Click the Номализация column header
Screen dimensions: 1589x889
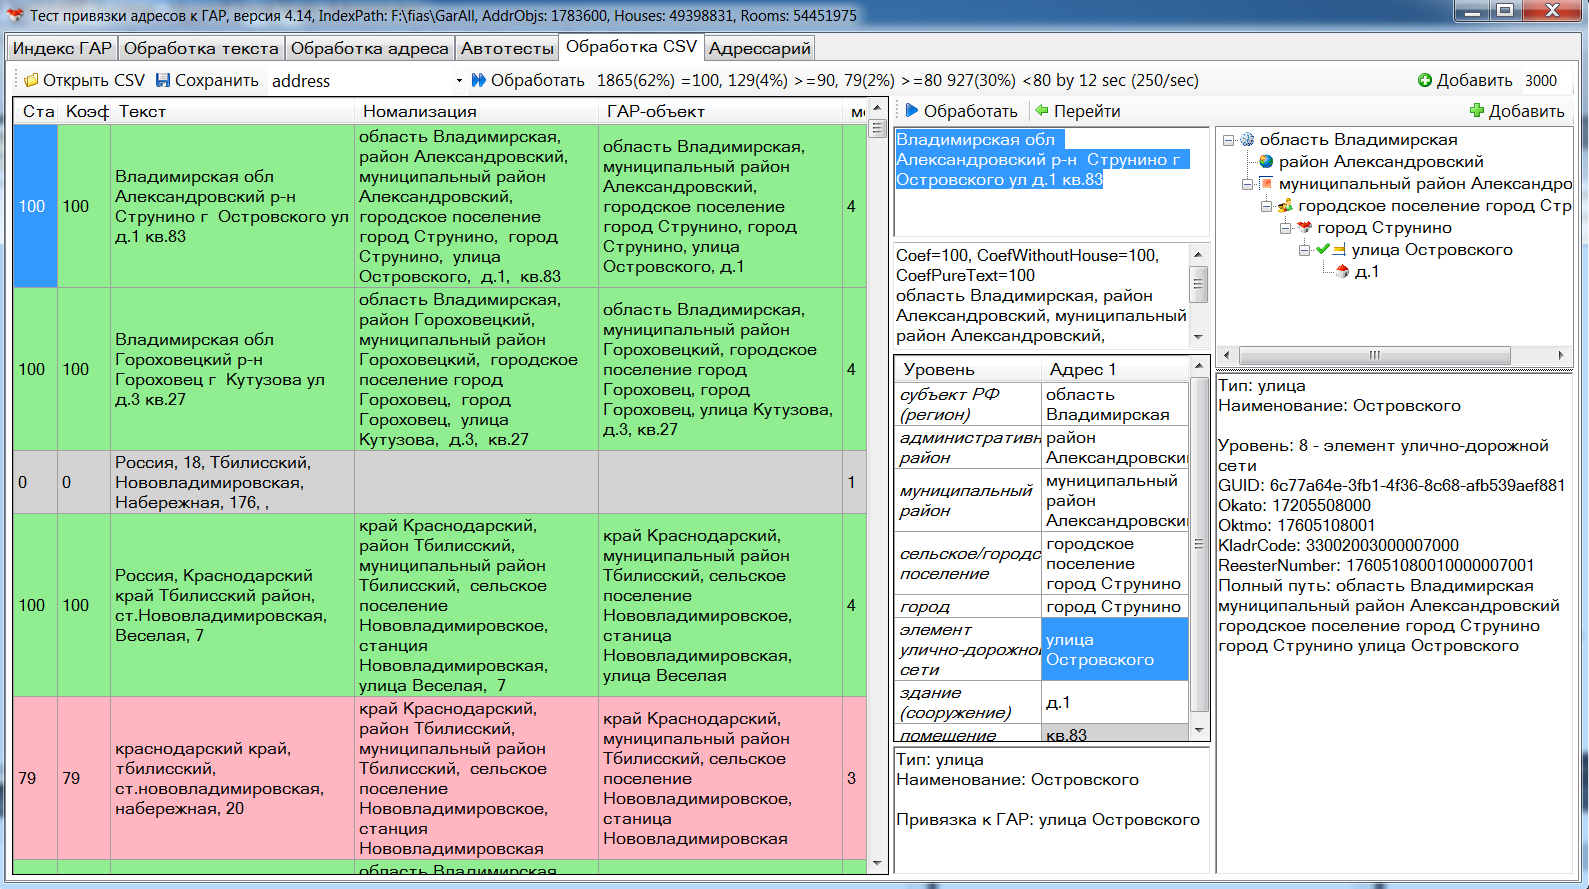point(420,111)
